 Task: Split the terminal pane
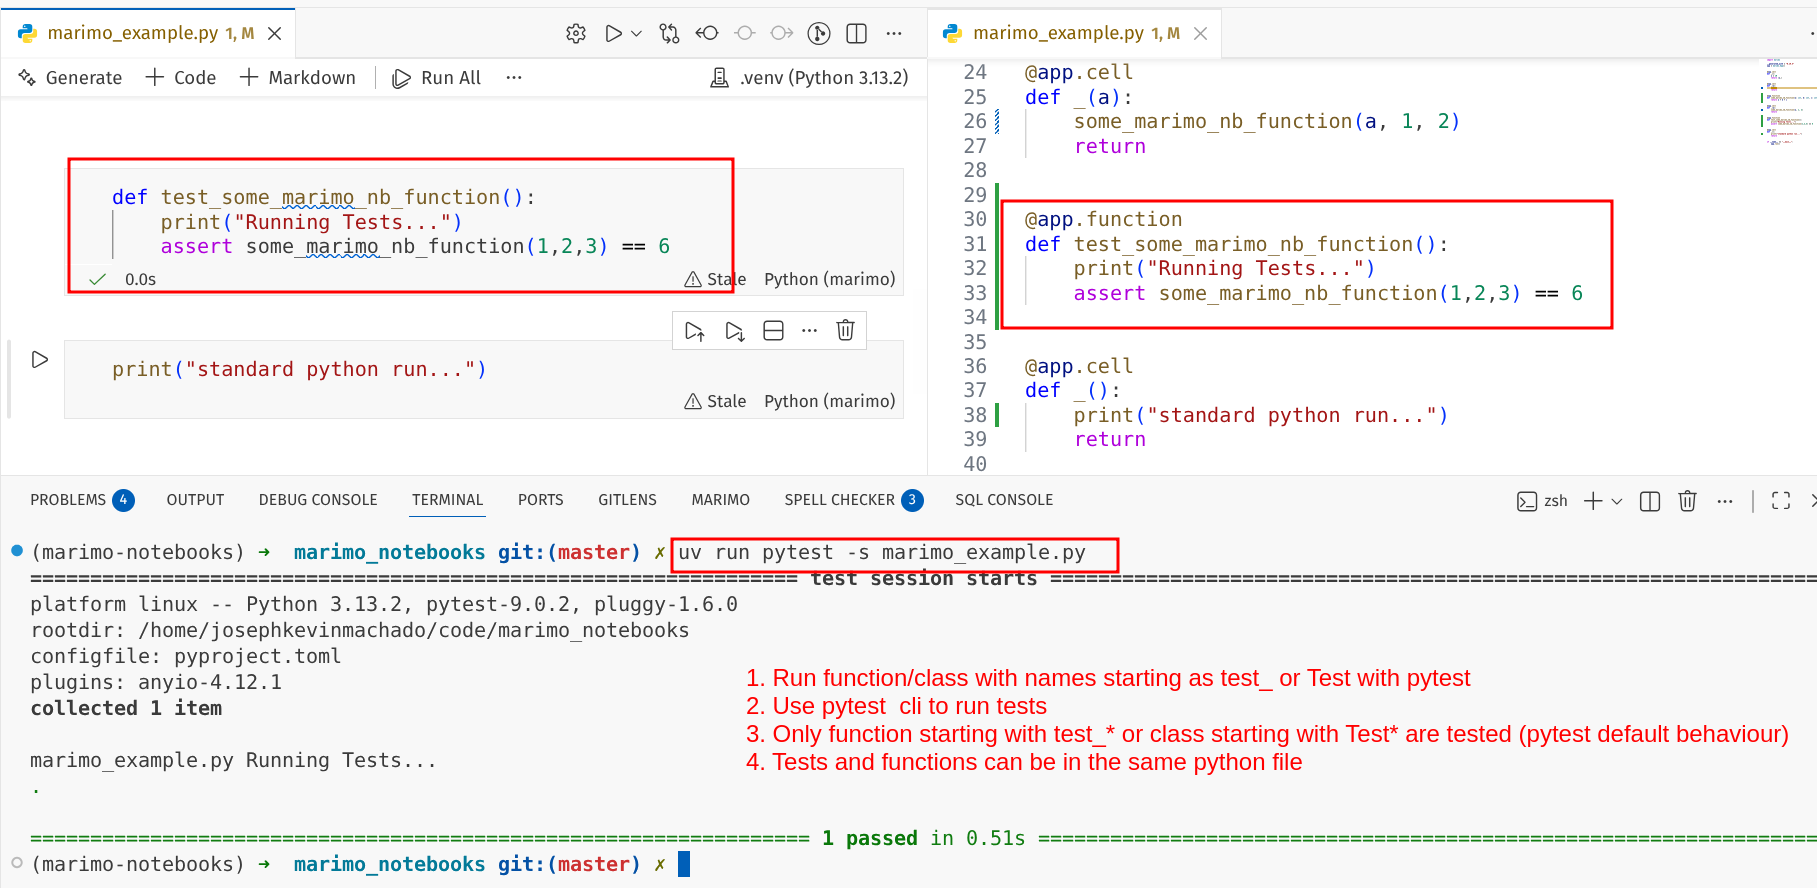(x=1650, y=501)
